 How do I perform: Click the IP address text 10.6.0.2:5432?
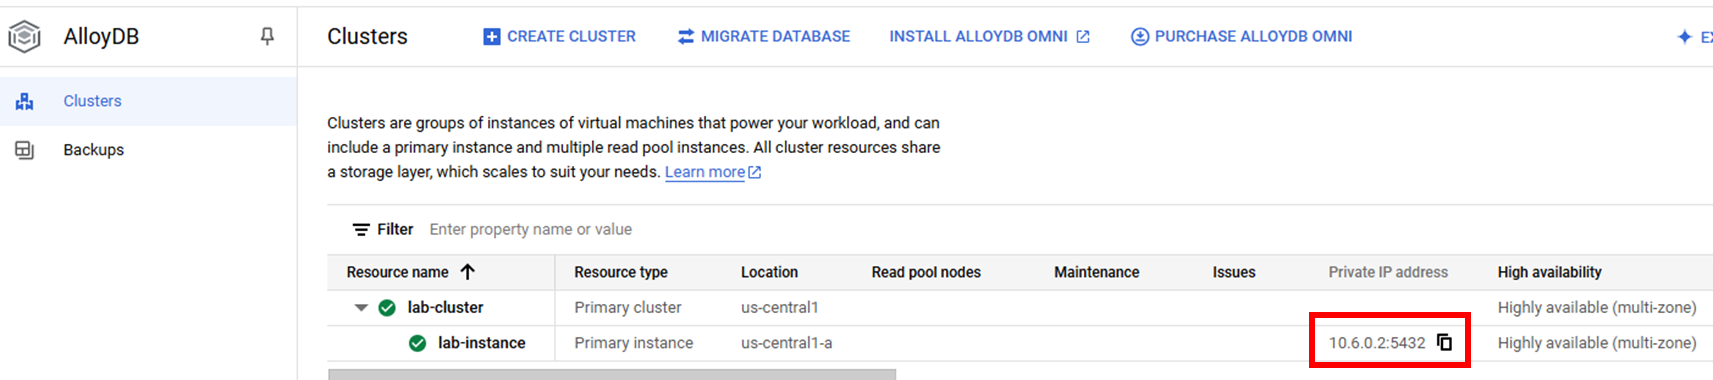coord(1377,343)
